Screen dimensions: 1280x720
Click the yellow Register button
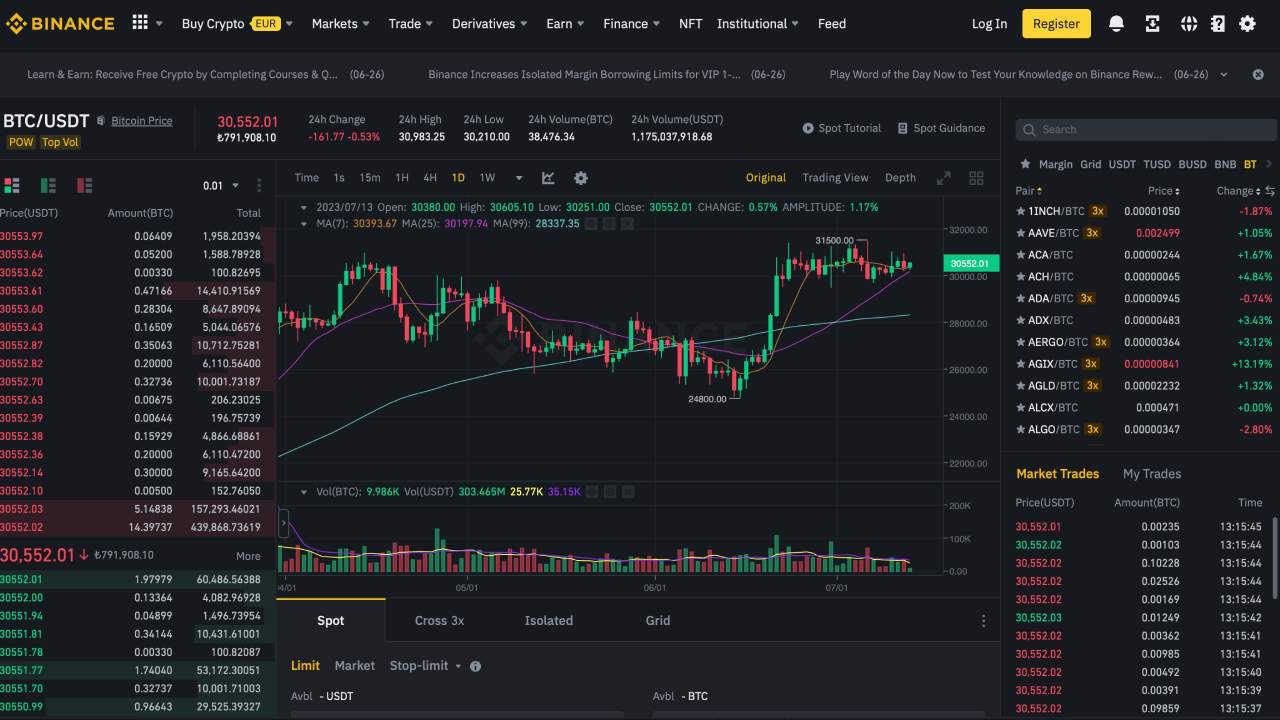pyautogui.click(x=1056, y=24)
